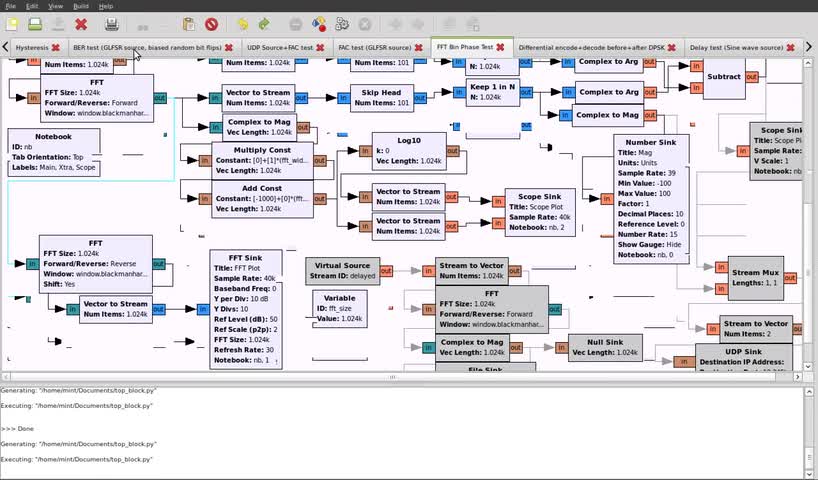
Task: Paste blocks using the clipboard icon
Action: (188, 24)
